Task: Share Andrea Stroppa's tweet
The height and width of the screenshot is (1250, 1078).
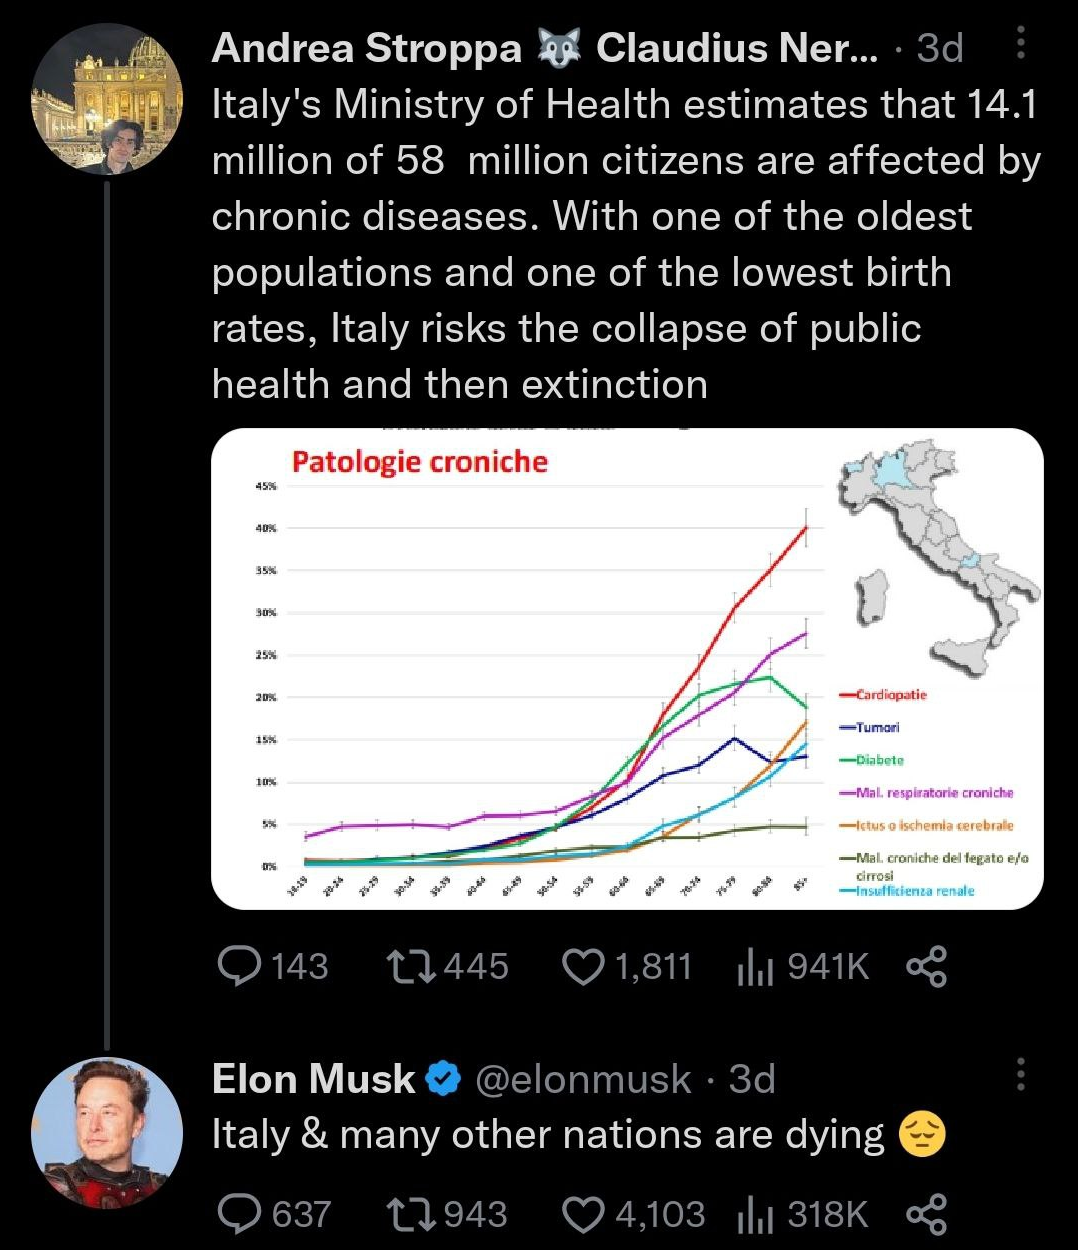Action: click(x=926, y=967)
